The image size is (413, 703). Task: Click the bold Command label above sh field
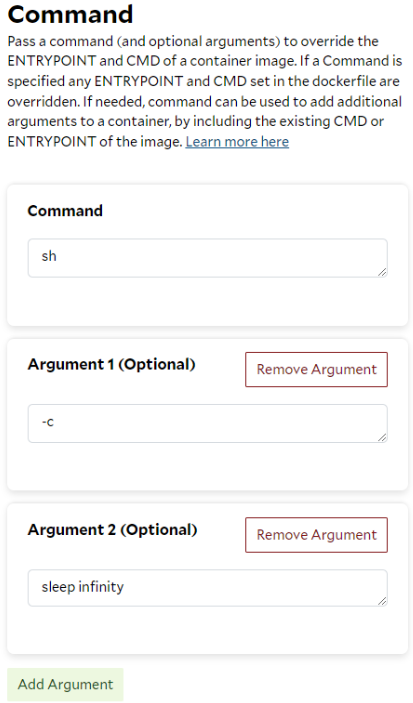click(x=65, y=211)
